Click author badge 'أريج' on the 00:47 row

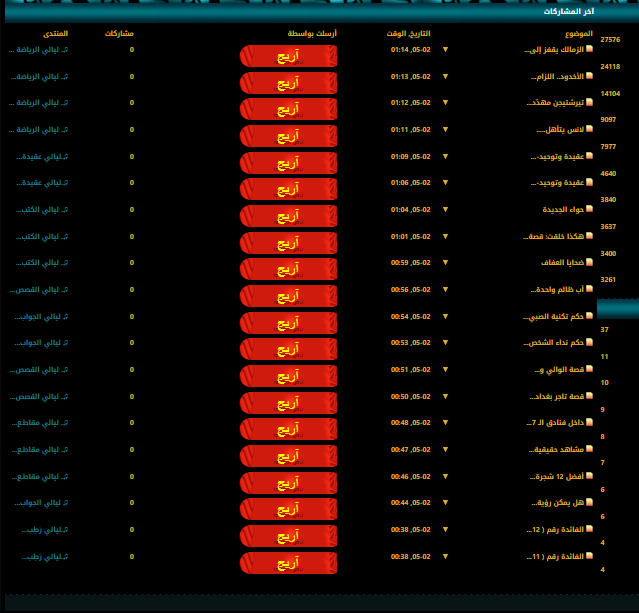(288, 455)
